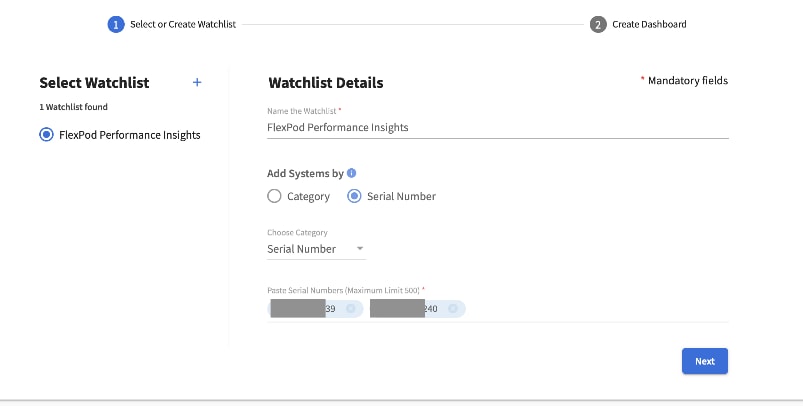Open Add Systems by info icon
Viewport: 803px width, 406px height.
click(351, 173)
